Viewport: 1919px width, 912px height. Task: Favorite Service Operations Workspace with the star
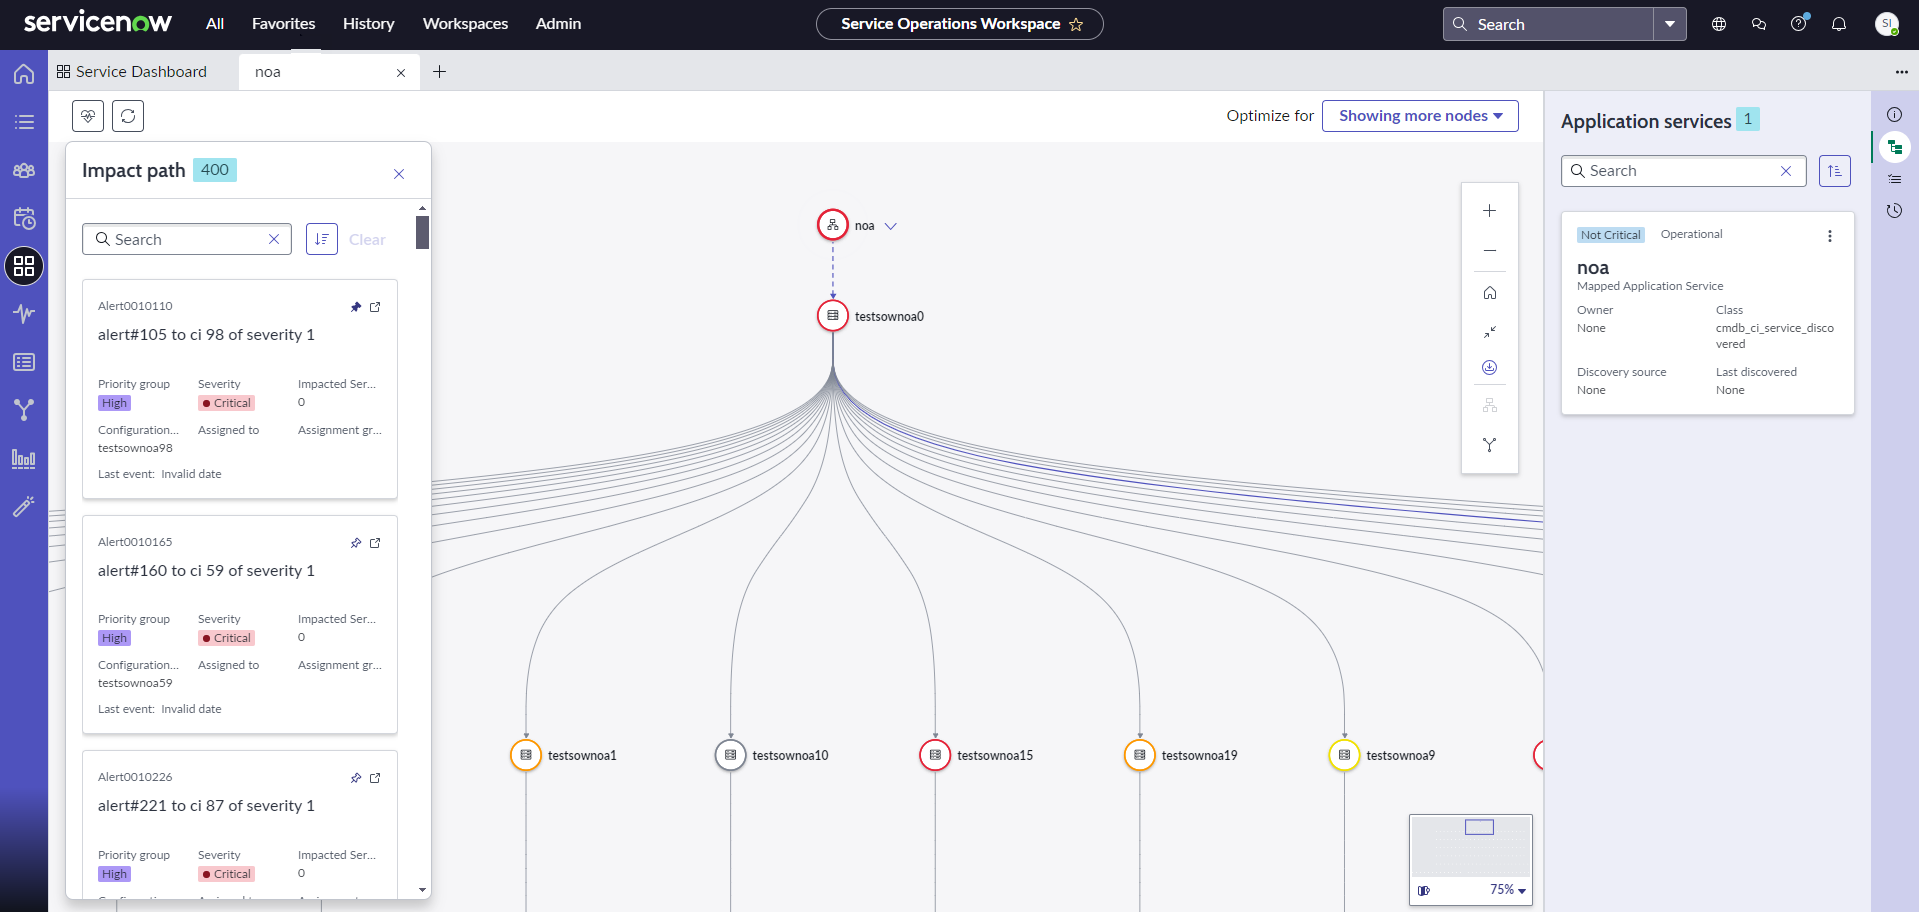click(x=1076, y=24)
